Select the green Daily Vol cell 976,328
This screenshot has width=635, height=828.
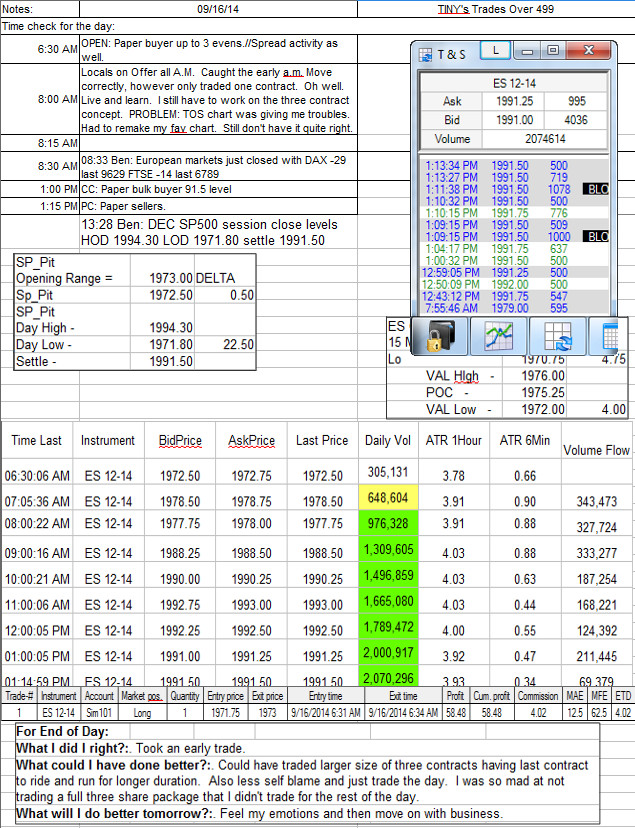pyautogui.click(x=388, y=523)
